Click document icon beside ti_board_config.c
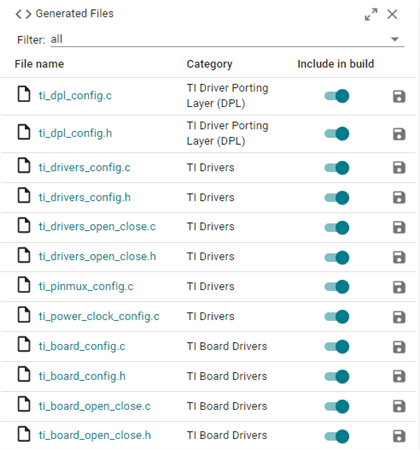This screenshot has height=450, width=420. point(24,344)
